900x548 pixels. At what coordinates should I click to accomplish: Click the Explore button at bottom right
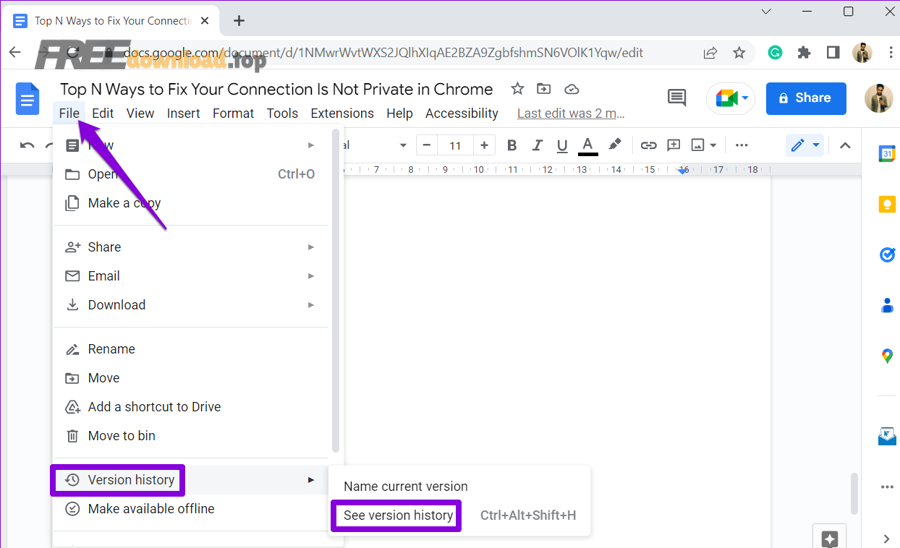point(829,538)
